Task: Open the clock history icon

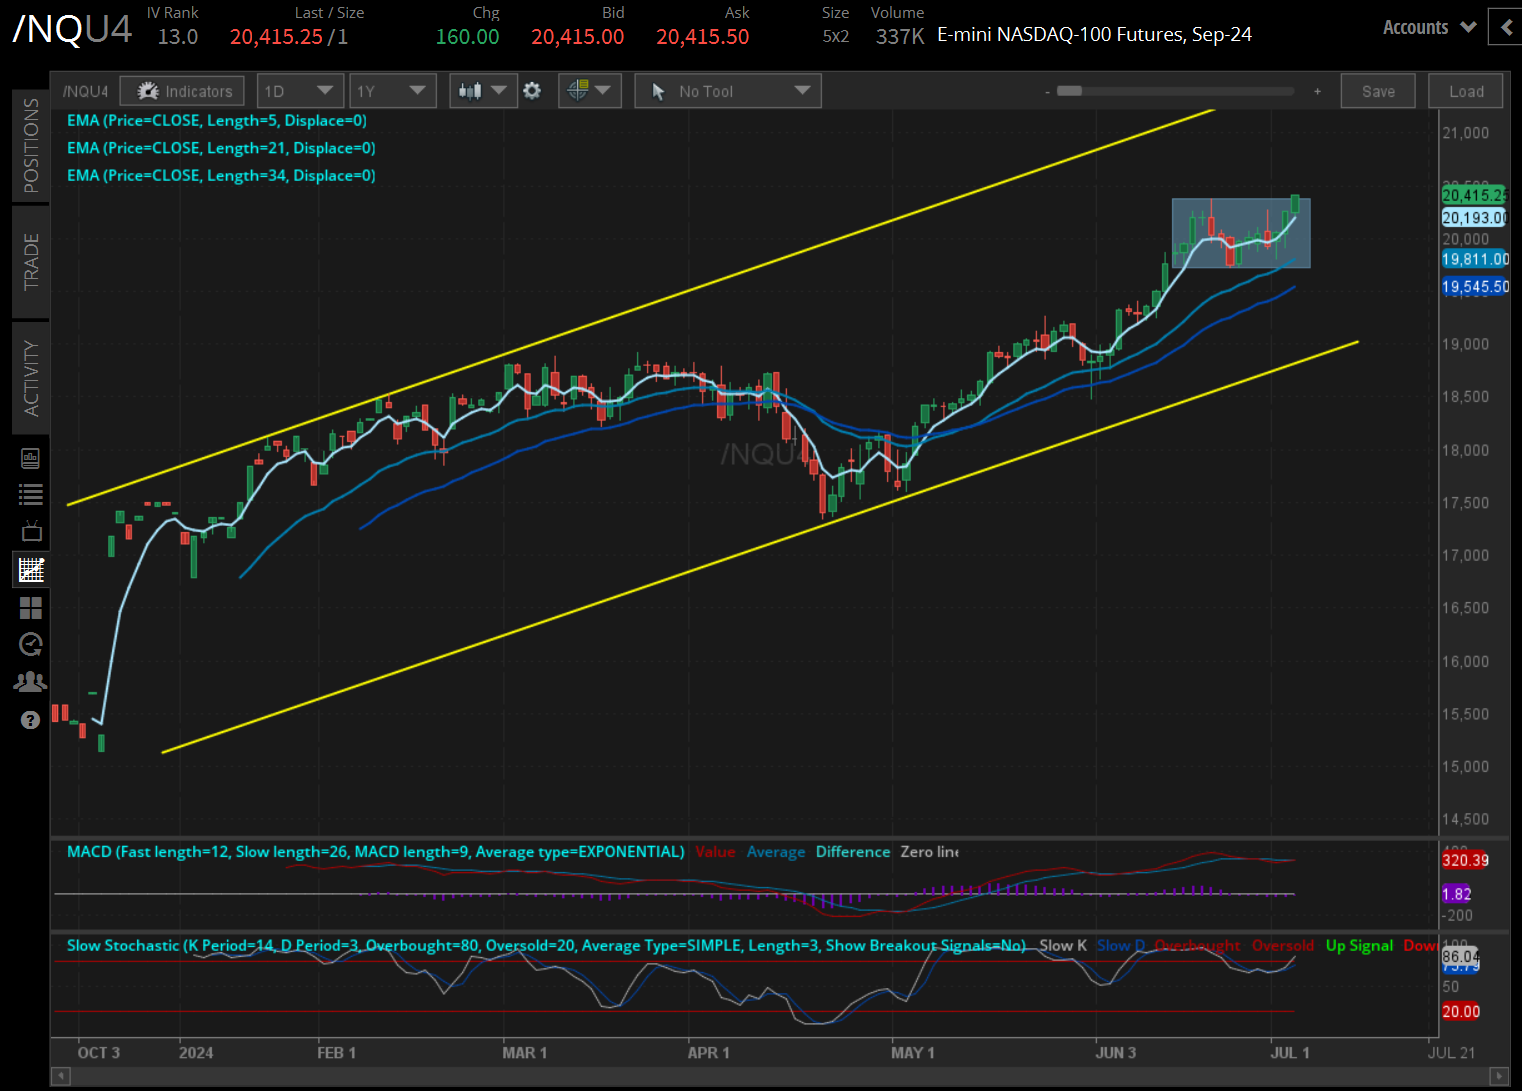Action: coord(31,644)
